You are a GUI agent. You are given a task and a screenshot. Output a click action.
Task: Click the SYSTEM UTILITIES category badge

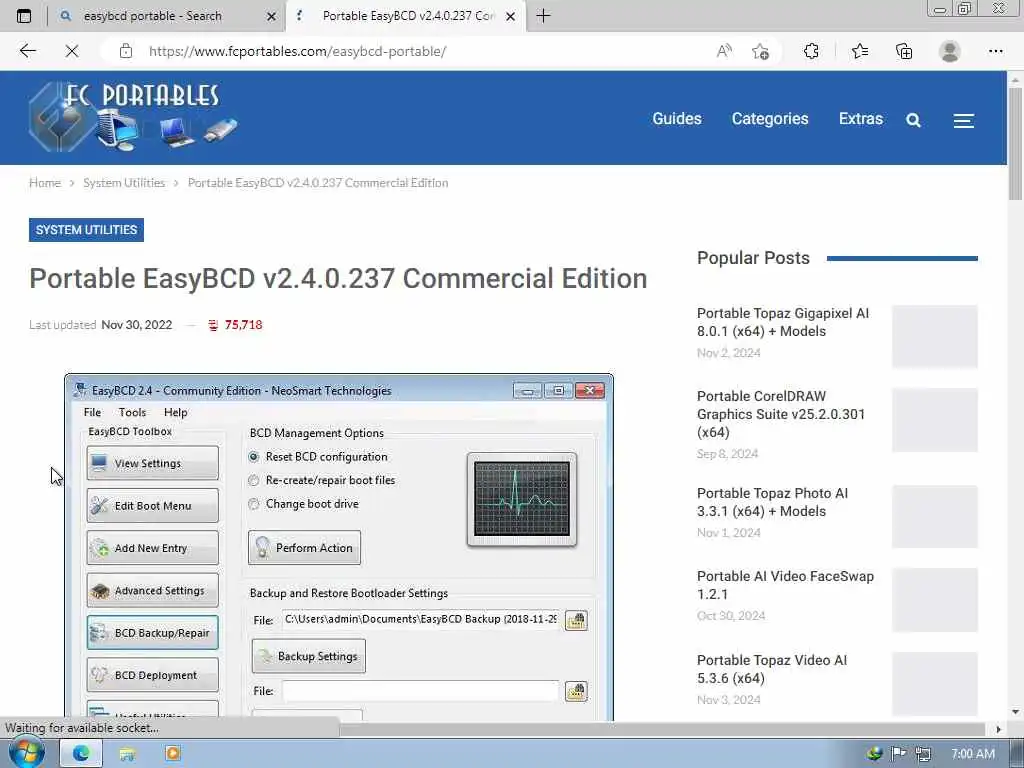click(x=86, y=230)
